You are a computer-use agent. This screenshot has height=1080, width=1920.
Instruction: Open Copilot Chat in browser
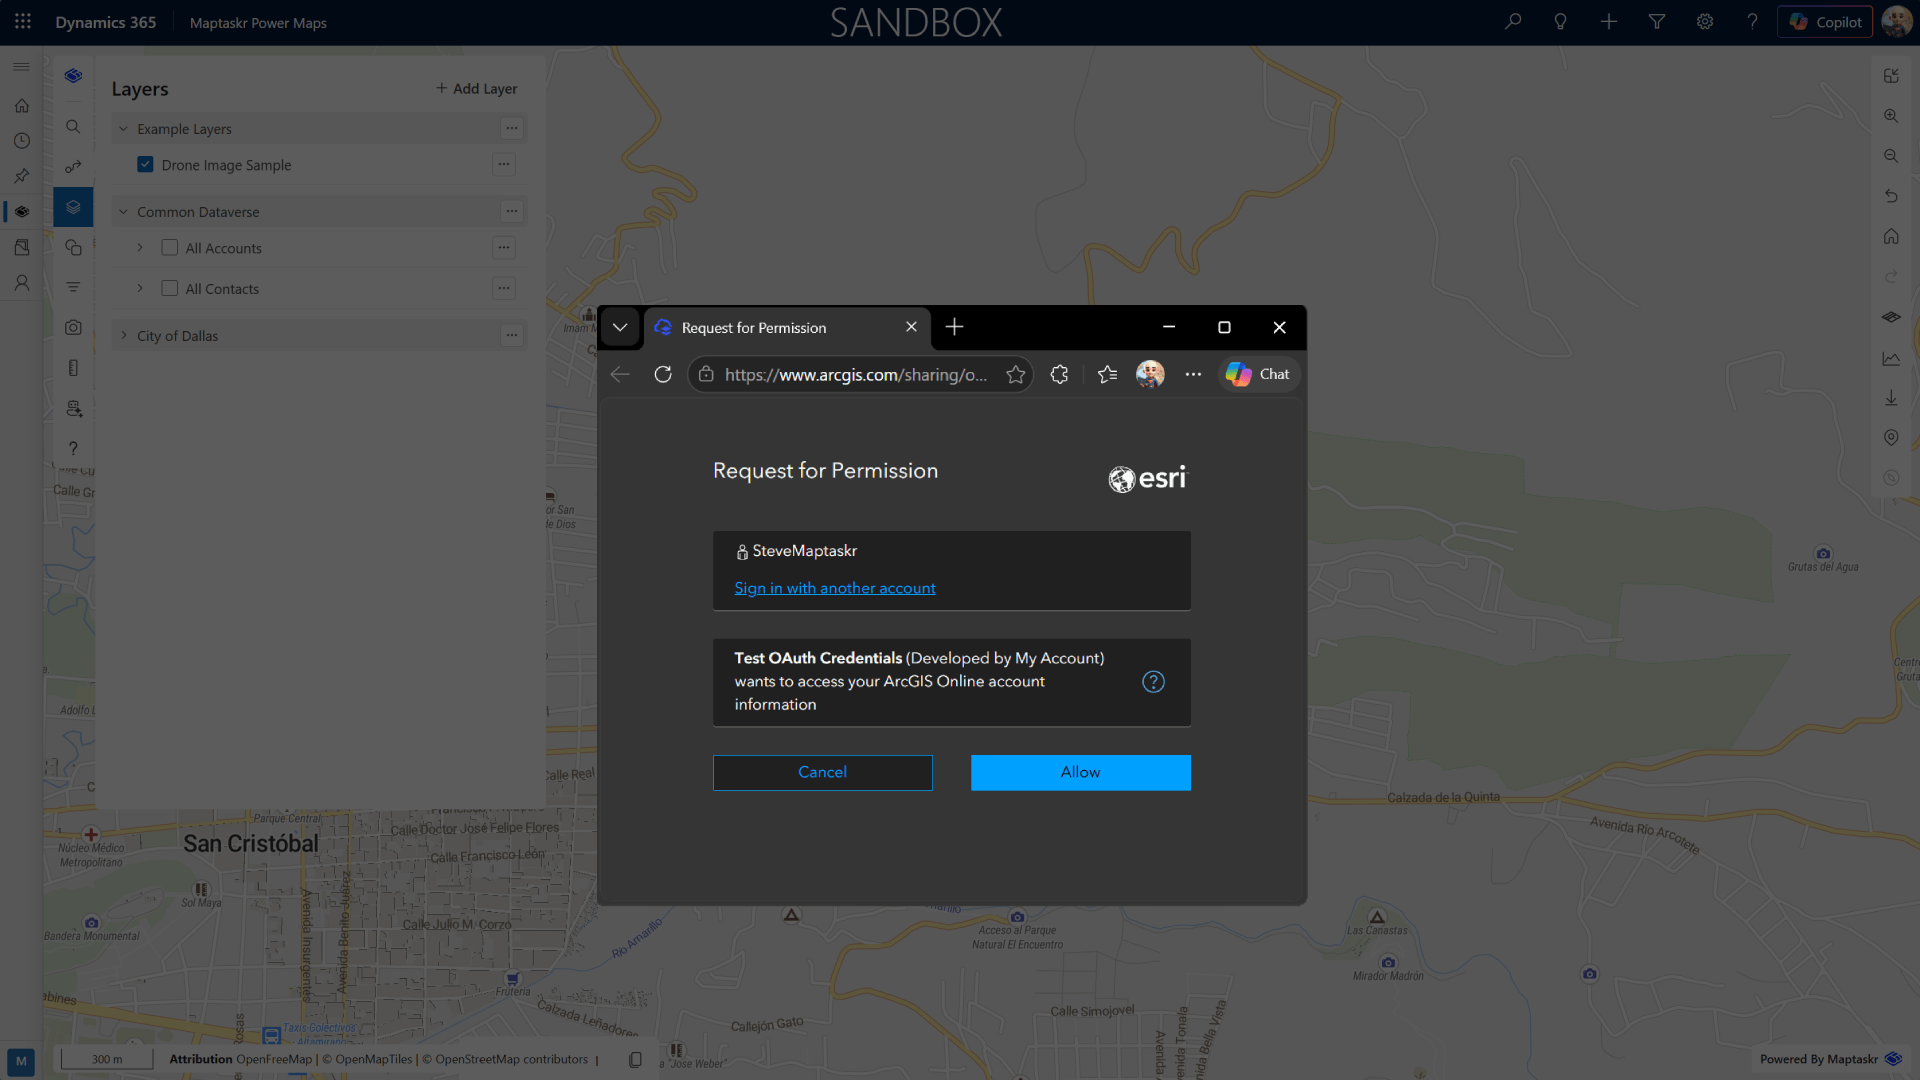pyautogui.click(x=1259, y=374)
